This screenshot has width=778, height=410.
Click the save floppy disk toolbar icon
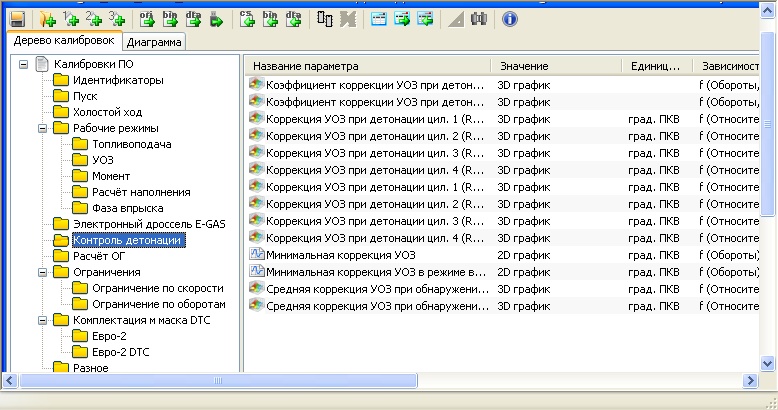pos(17,18)
